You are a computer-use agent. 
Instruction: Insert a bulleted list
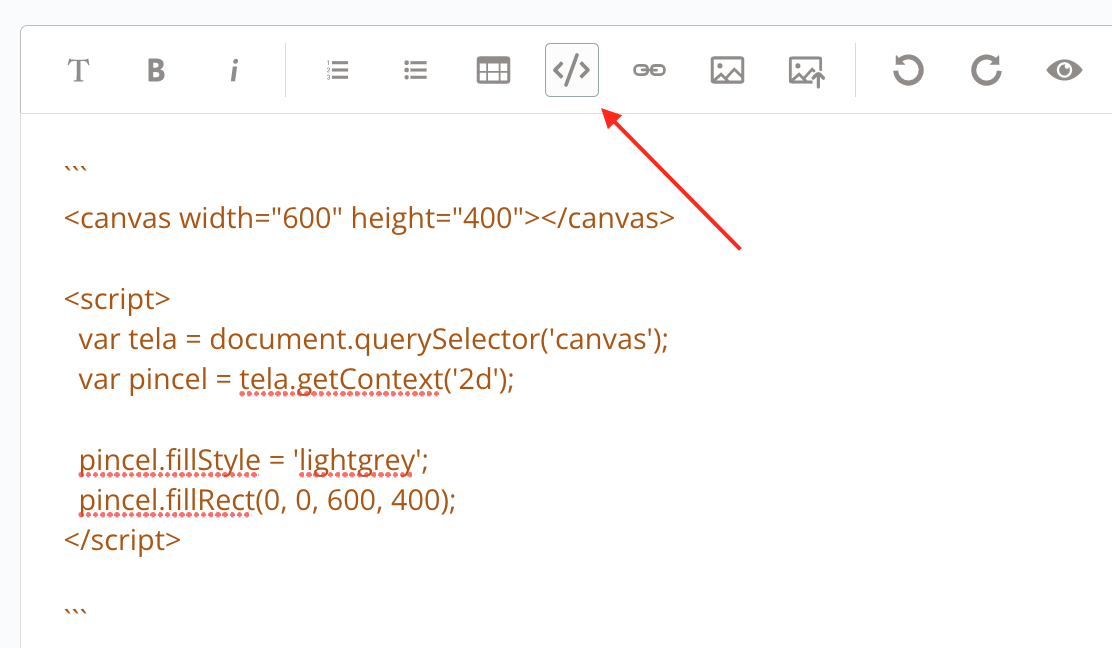tap(415, 70)
